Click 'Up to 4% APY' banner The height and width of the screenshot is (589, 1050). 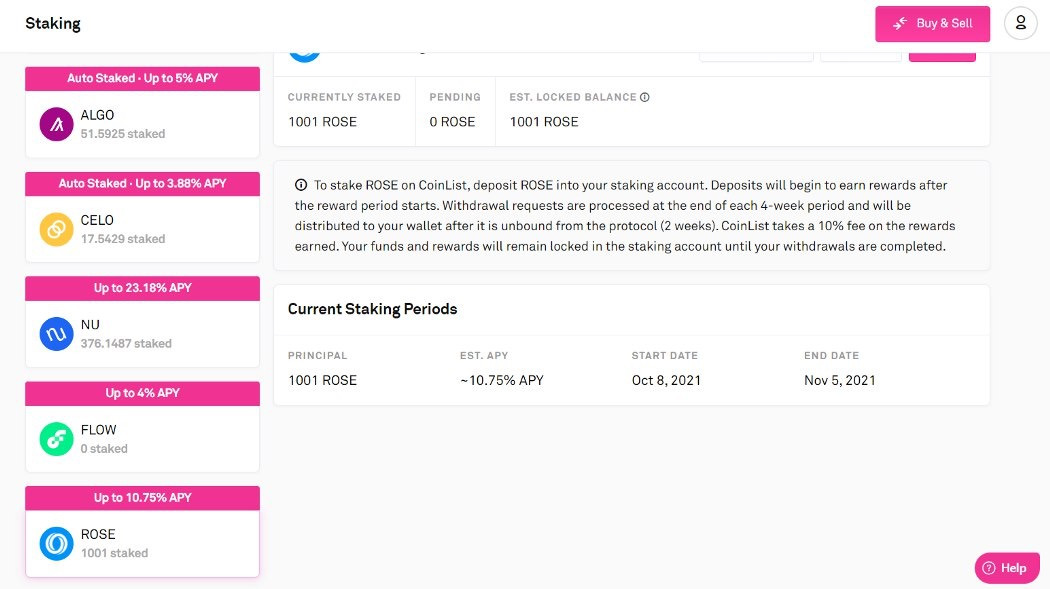point(142,393)
